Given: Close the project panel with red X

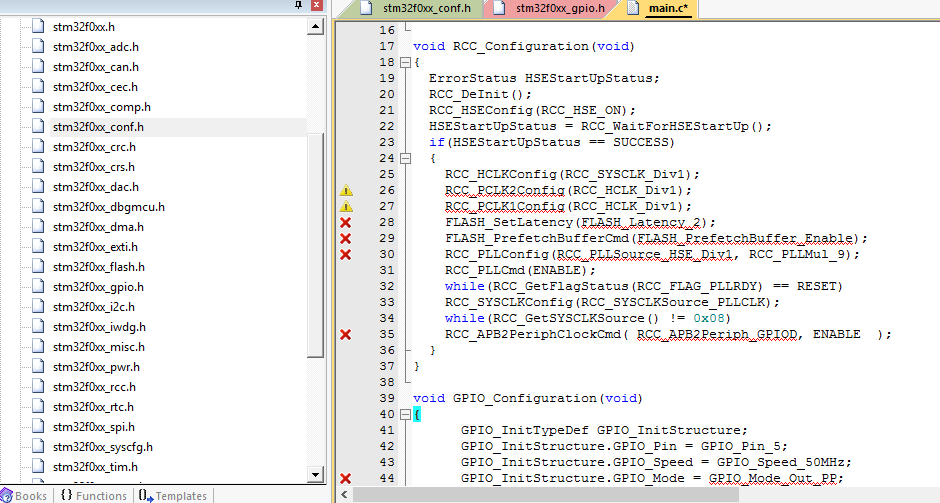Looking at the screenshot, I should pyautogui.click(x=317, y=5).
